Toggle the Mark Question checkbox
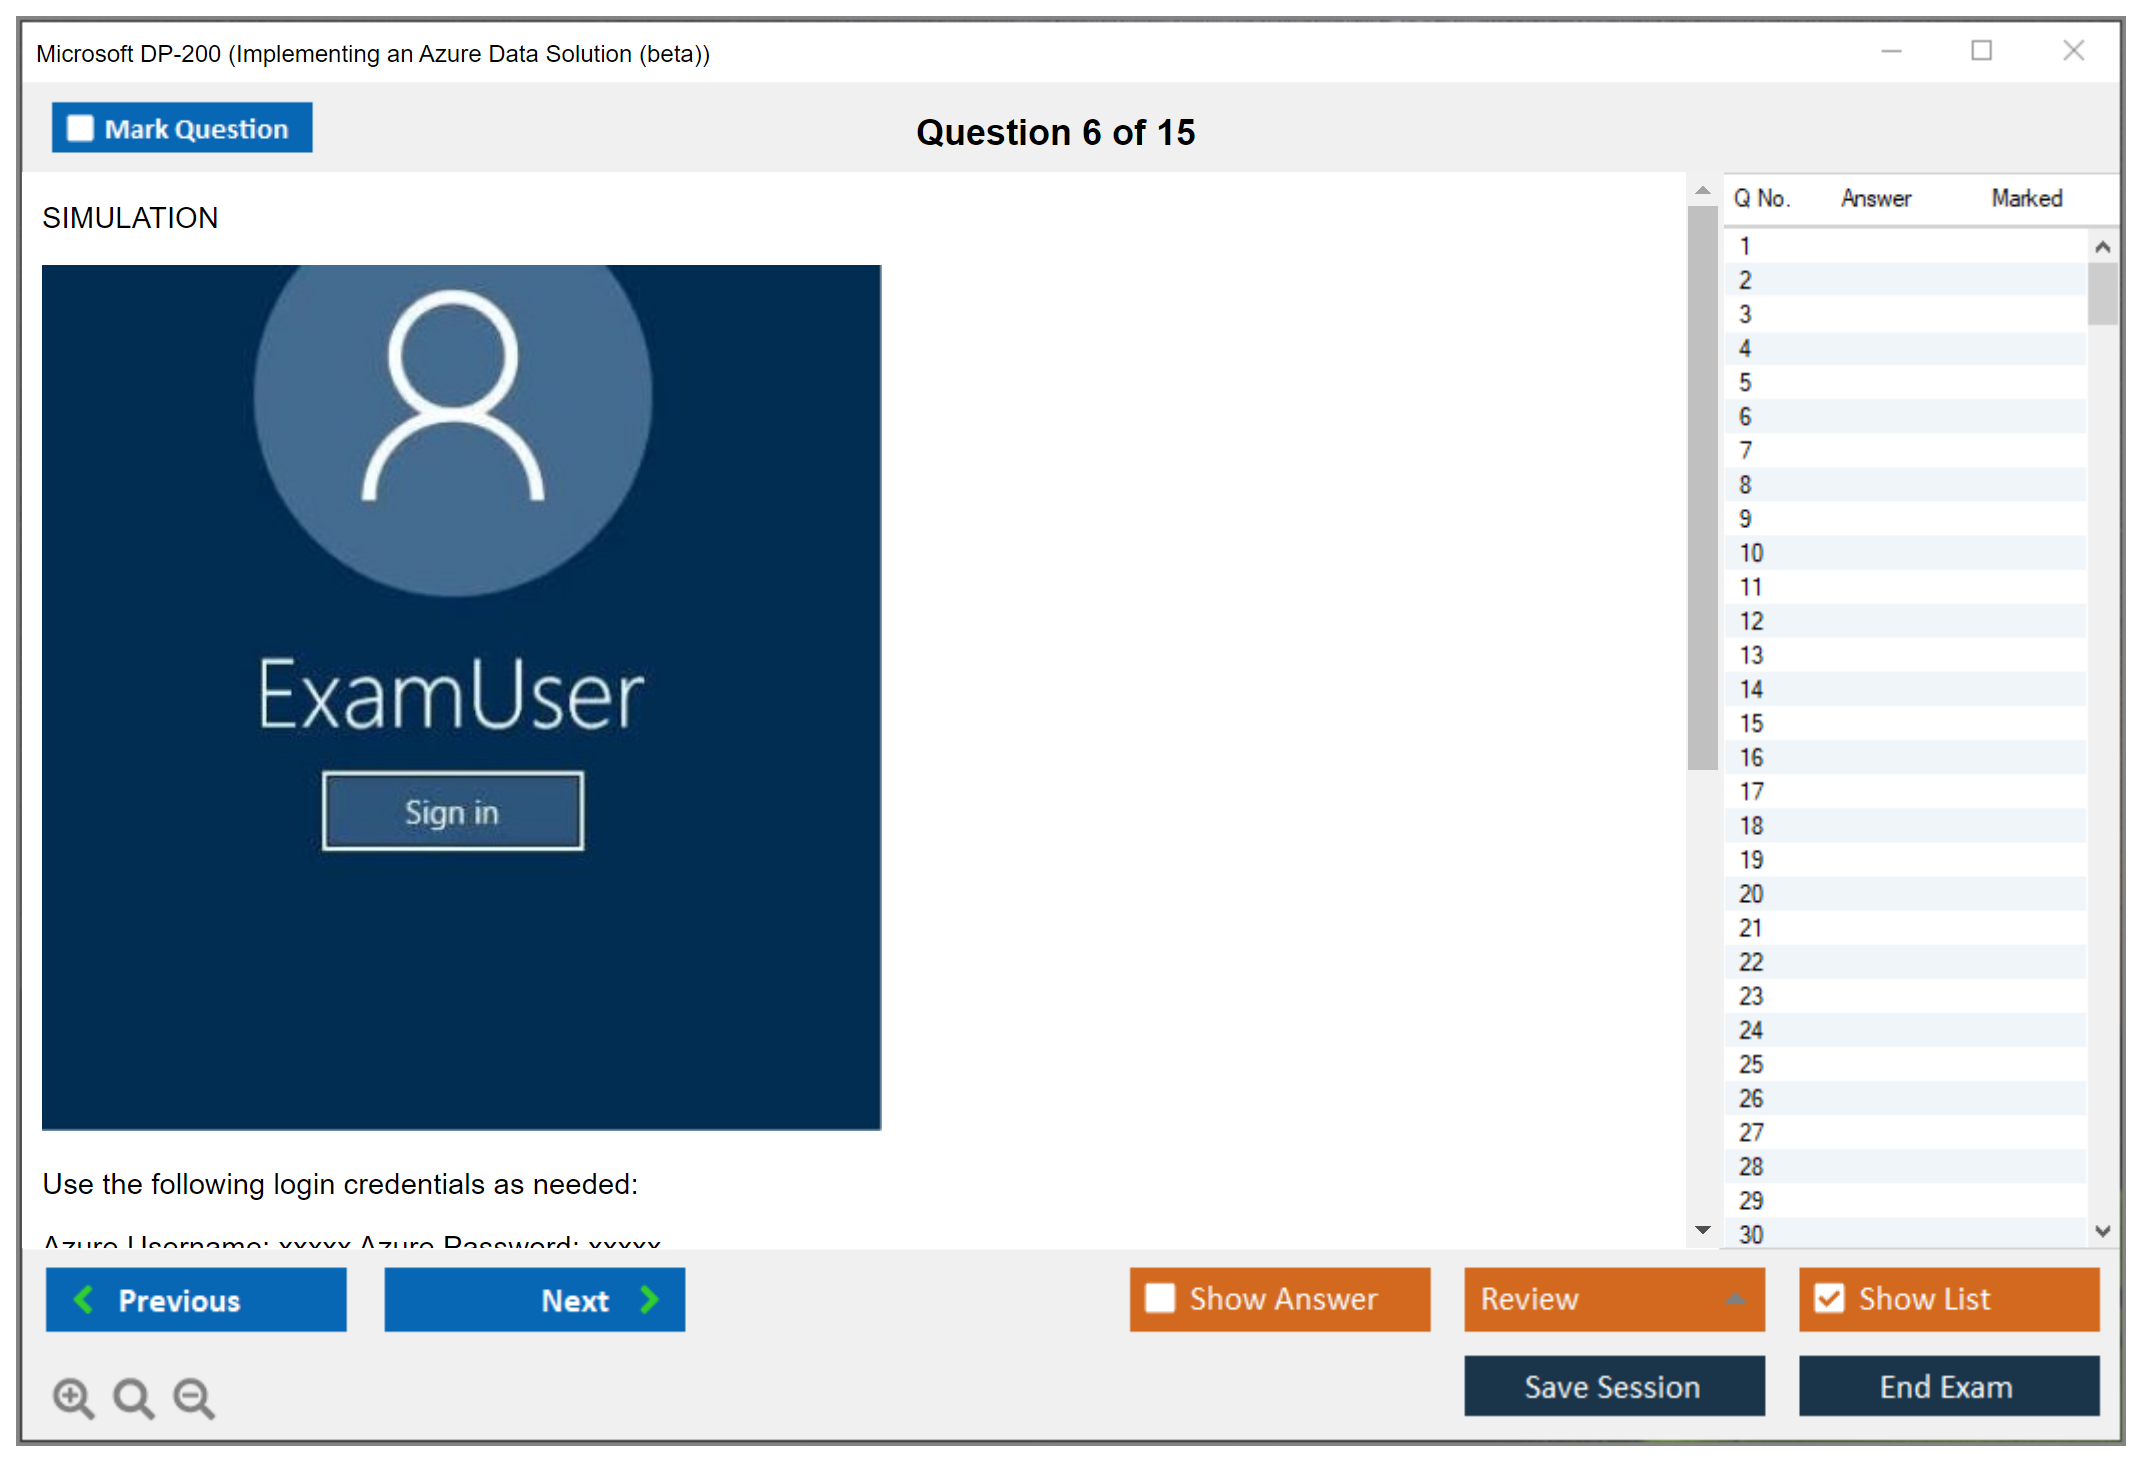Image resolution: width=2150 pixels, height=1470 pixels. [80, 129]
